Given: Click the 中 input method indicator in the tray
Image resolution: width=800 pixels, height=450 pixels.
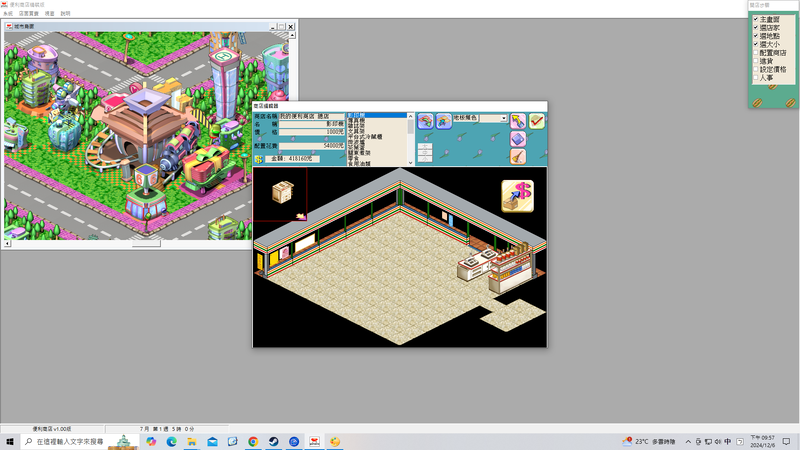Looking at the screenshot, I should tap(727, 442).
